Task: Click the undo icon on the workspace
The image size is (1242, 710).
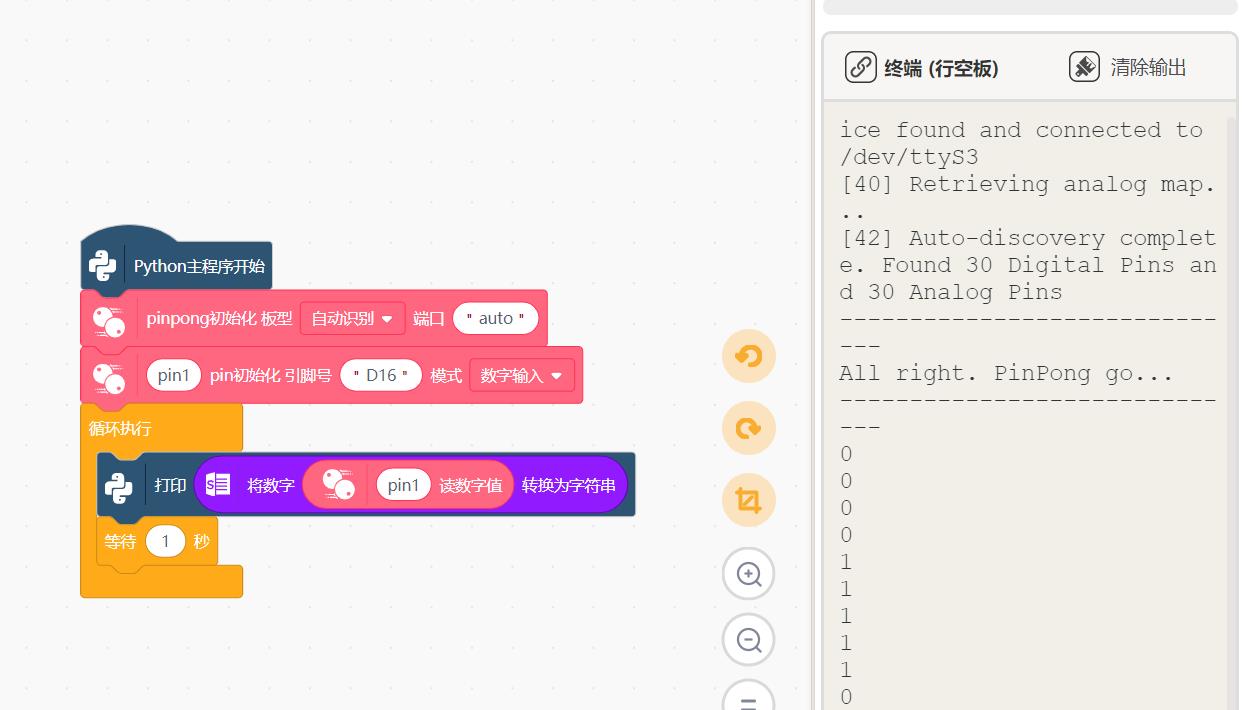Action: [x=749, y=356]
